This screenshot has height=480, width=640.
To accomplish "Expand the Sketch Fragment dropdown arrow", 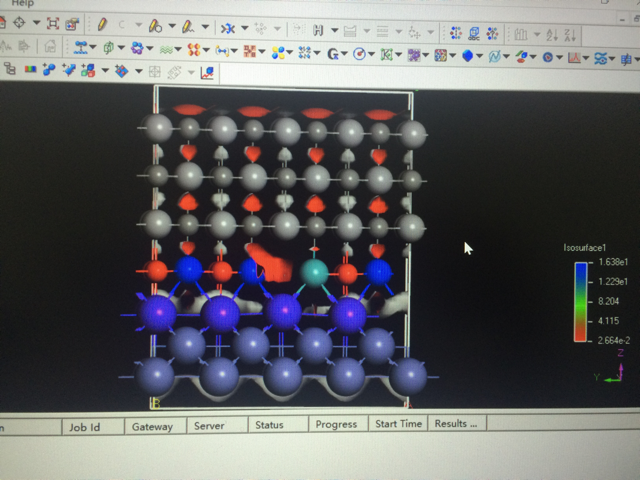I will pos(205,27).
